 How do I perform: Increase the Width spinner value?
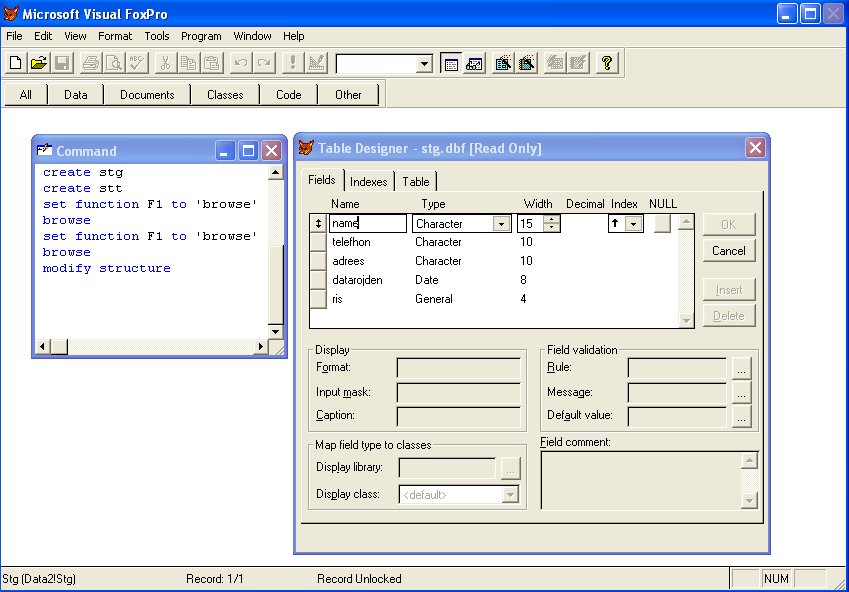coord(551,219)
